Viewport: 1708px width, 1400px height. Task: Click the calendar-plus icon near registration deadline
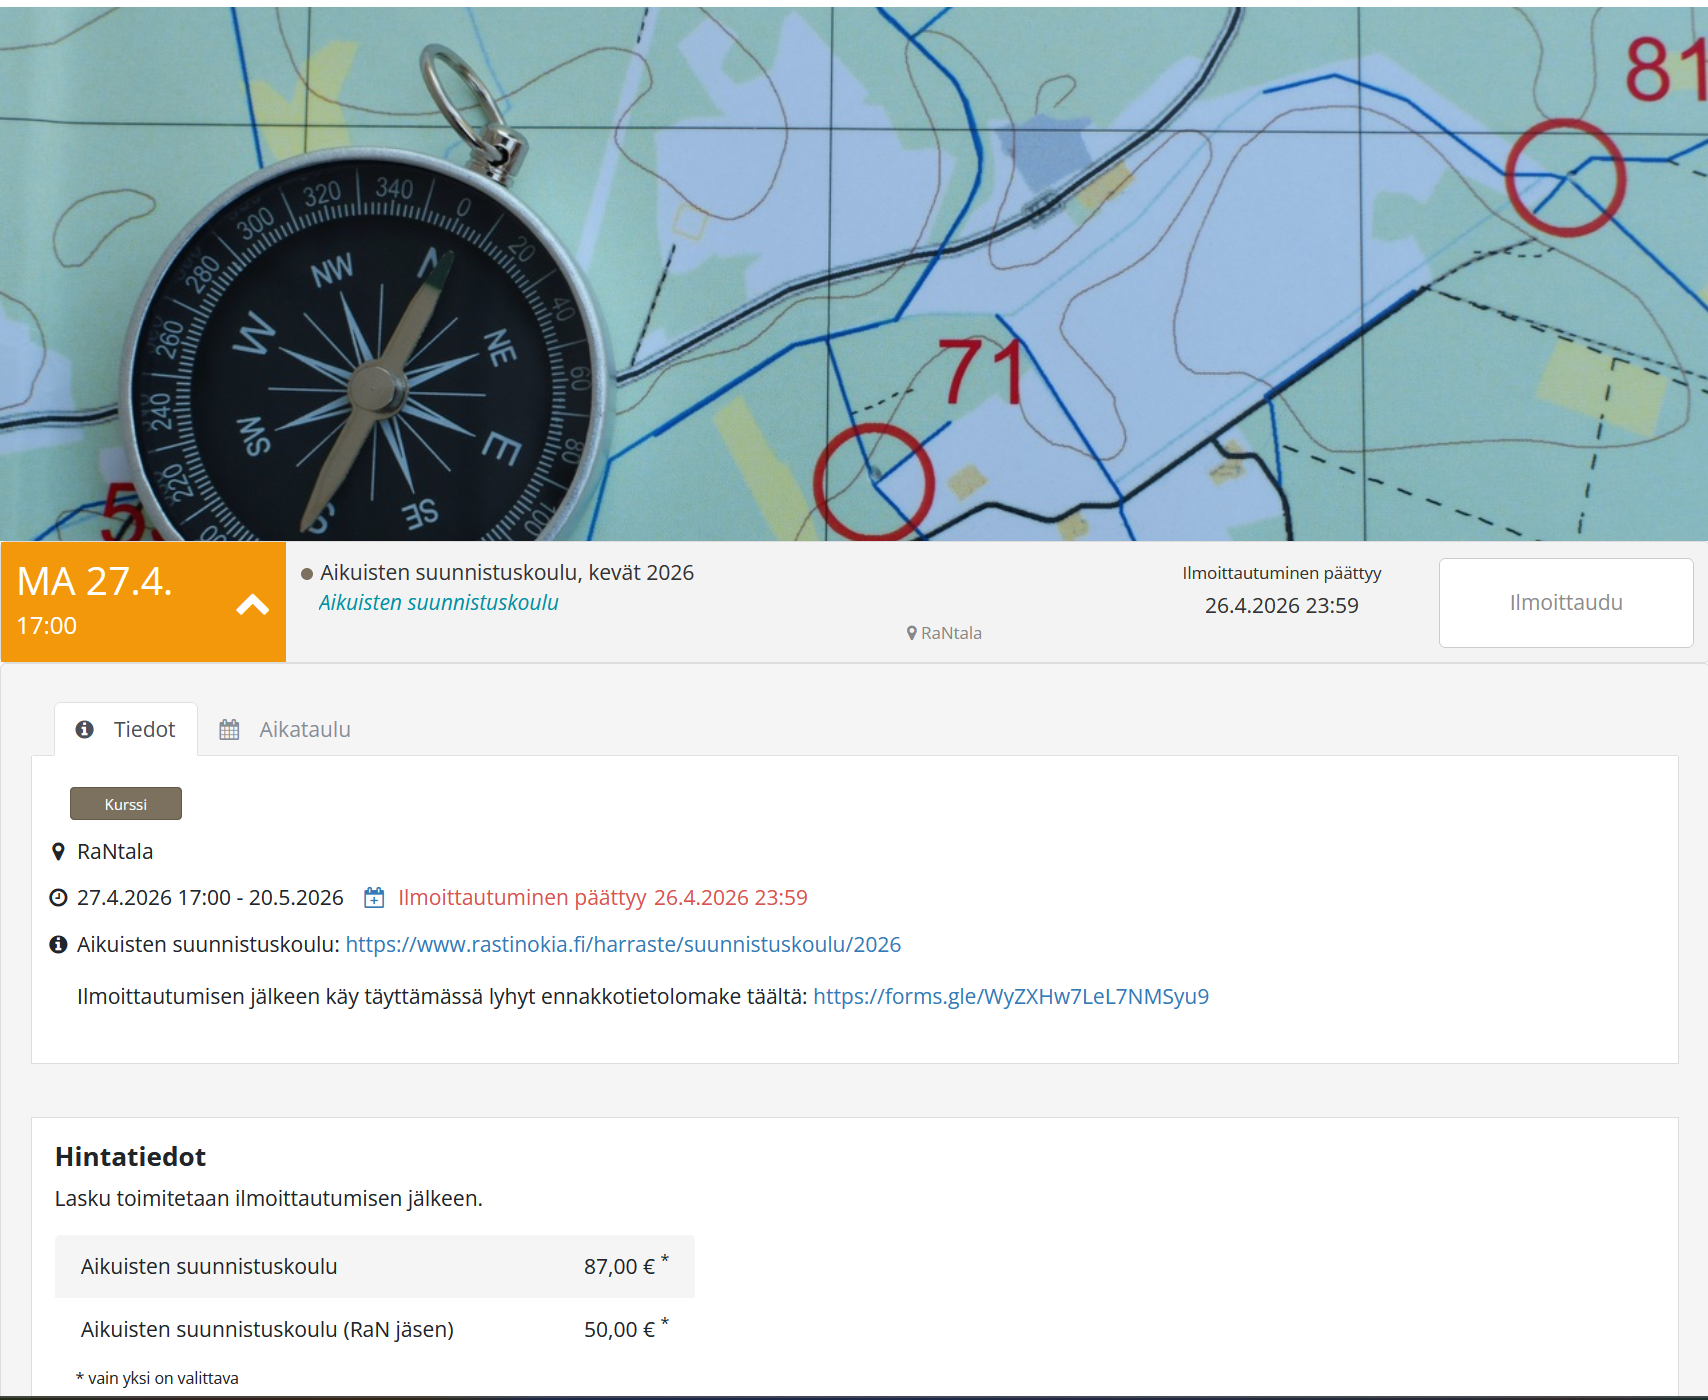(x=374, y=898)
